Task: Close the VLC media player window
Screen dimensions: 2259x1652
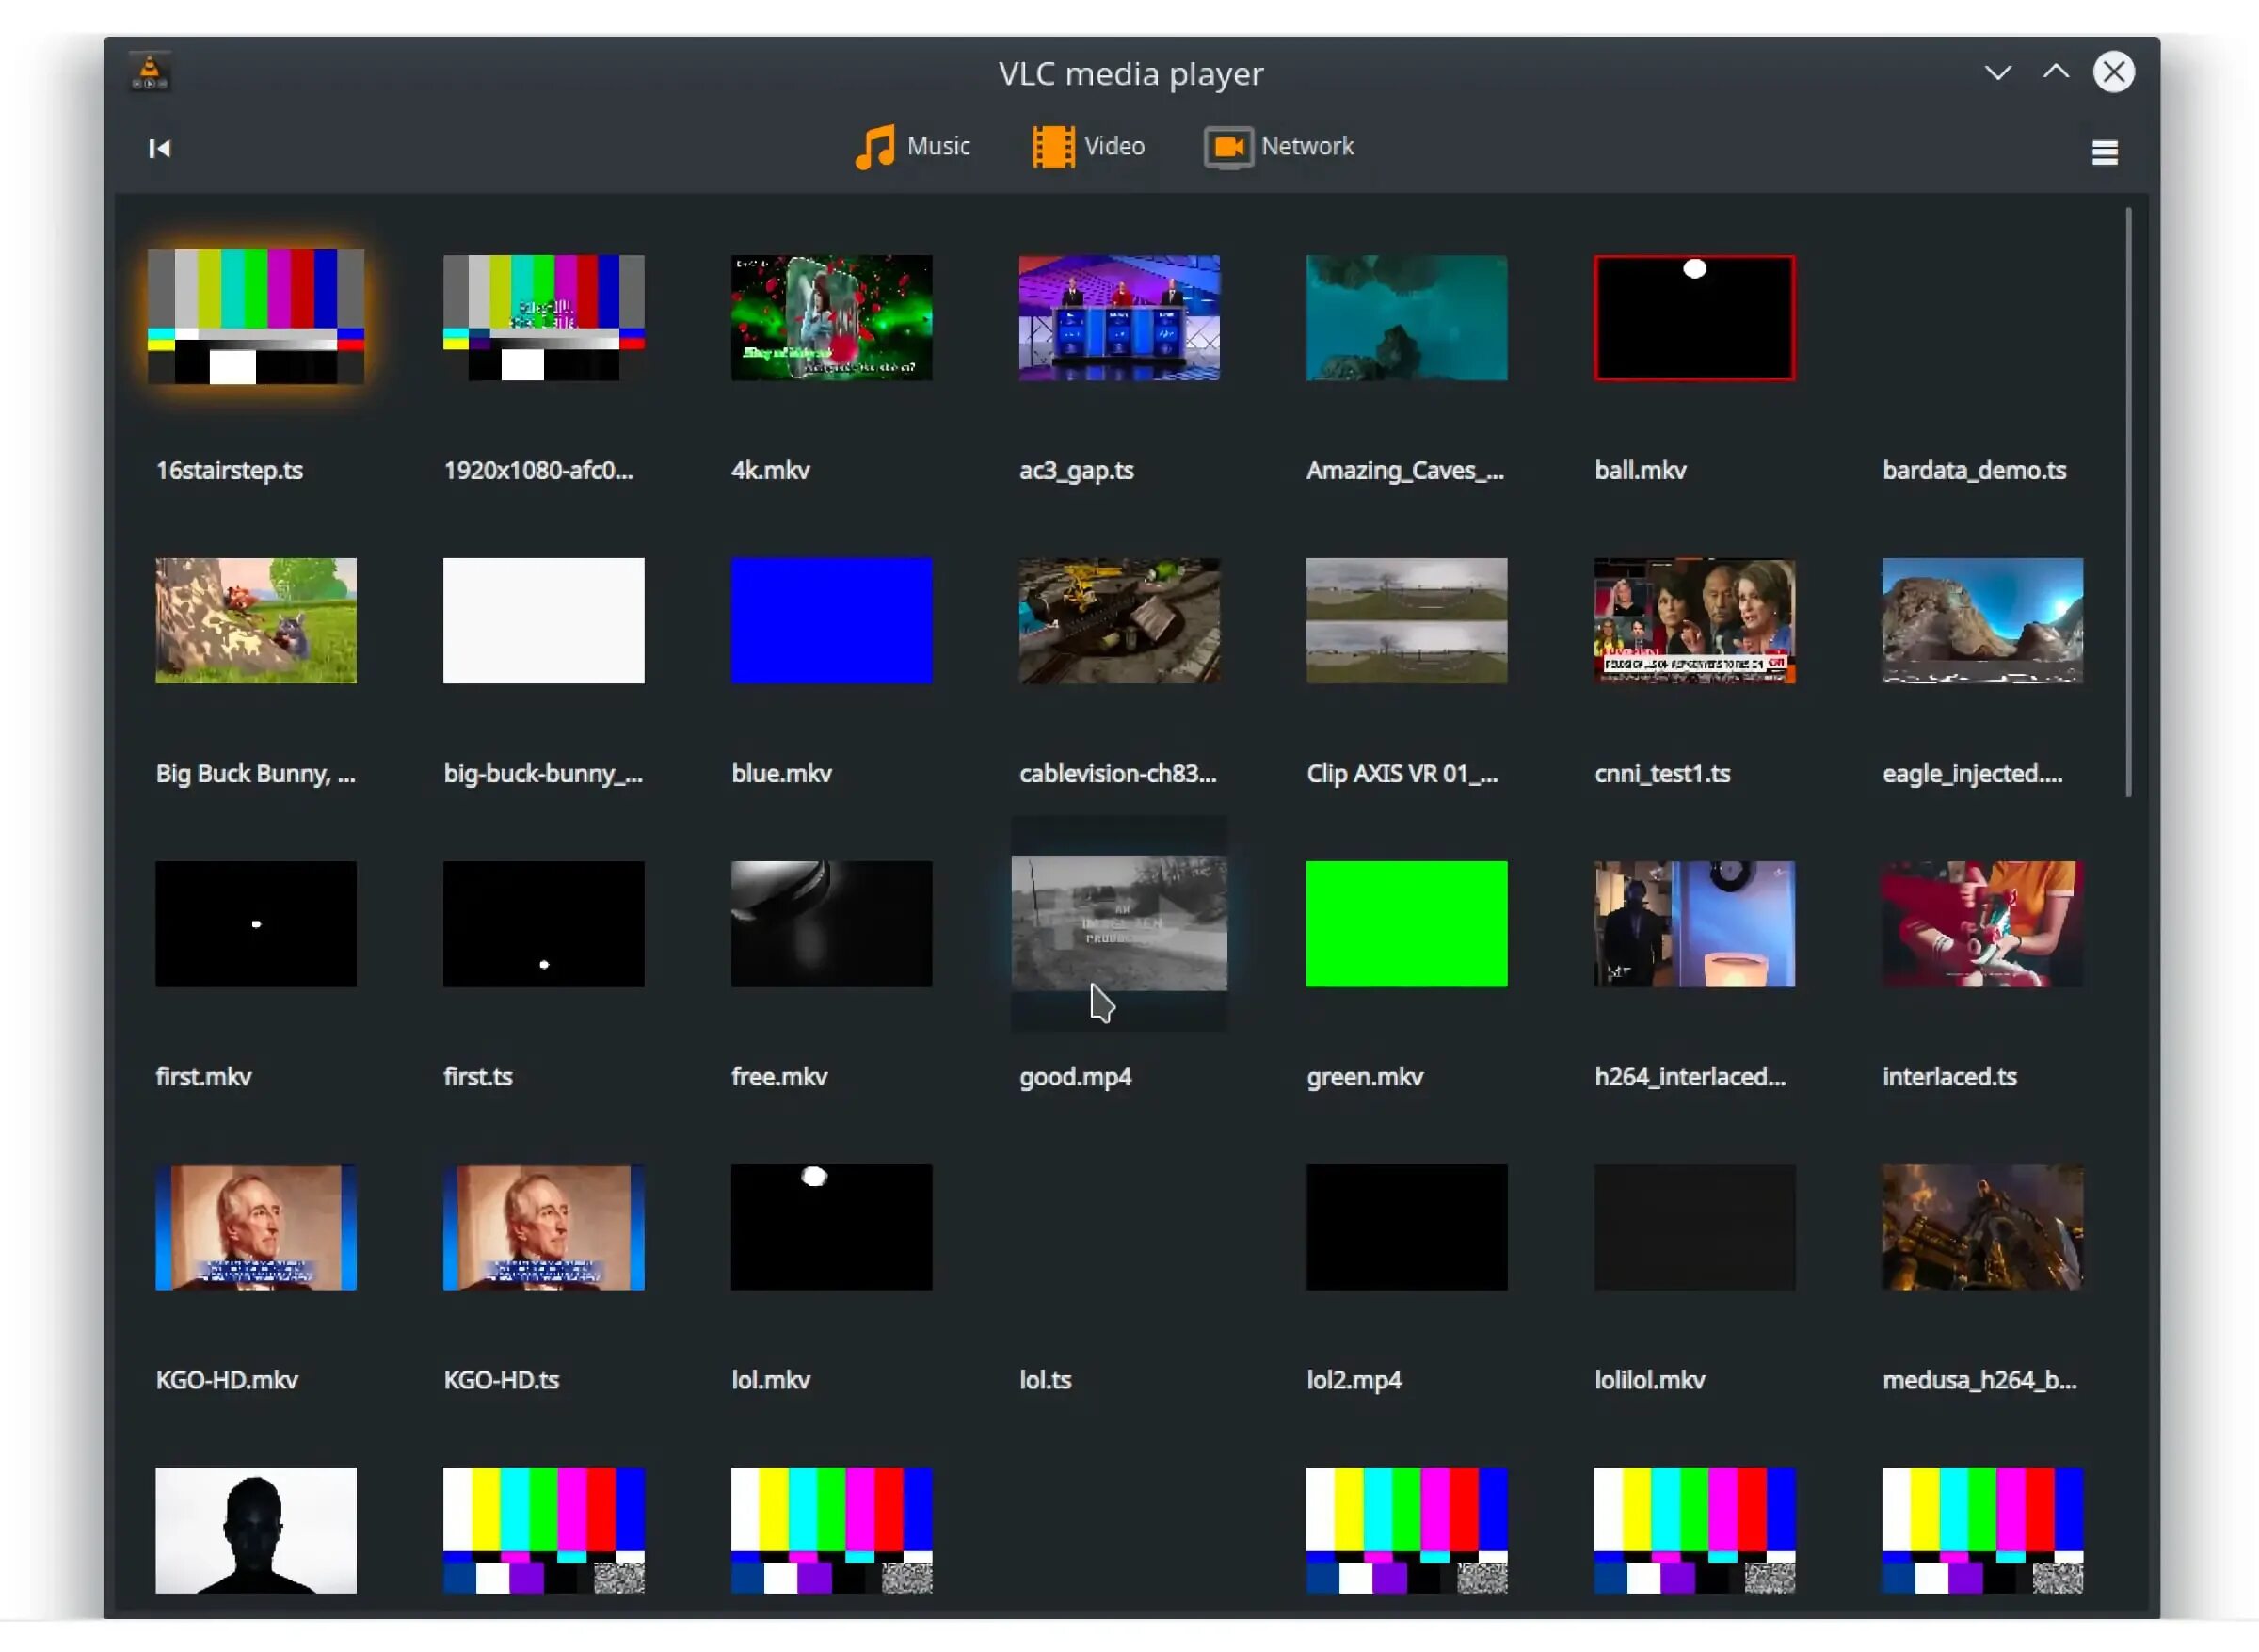Action: click(2113, 72)
